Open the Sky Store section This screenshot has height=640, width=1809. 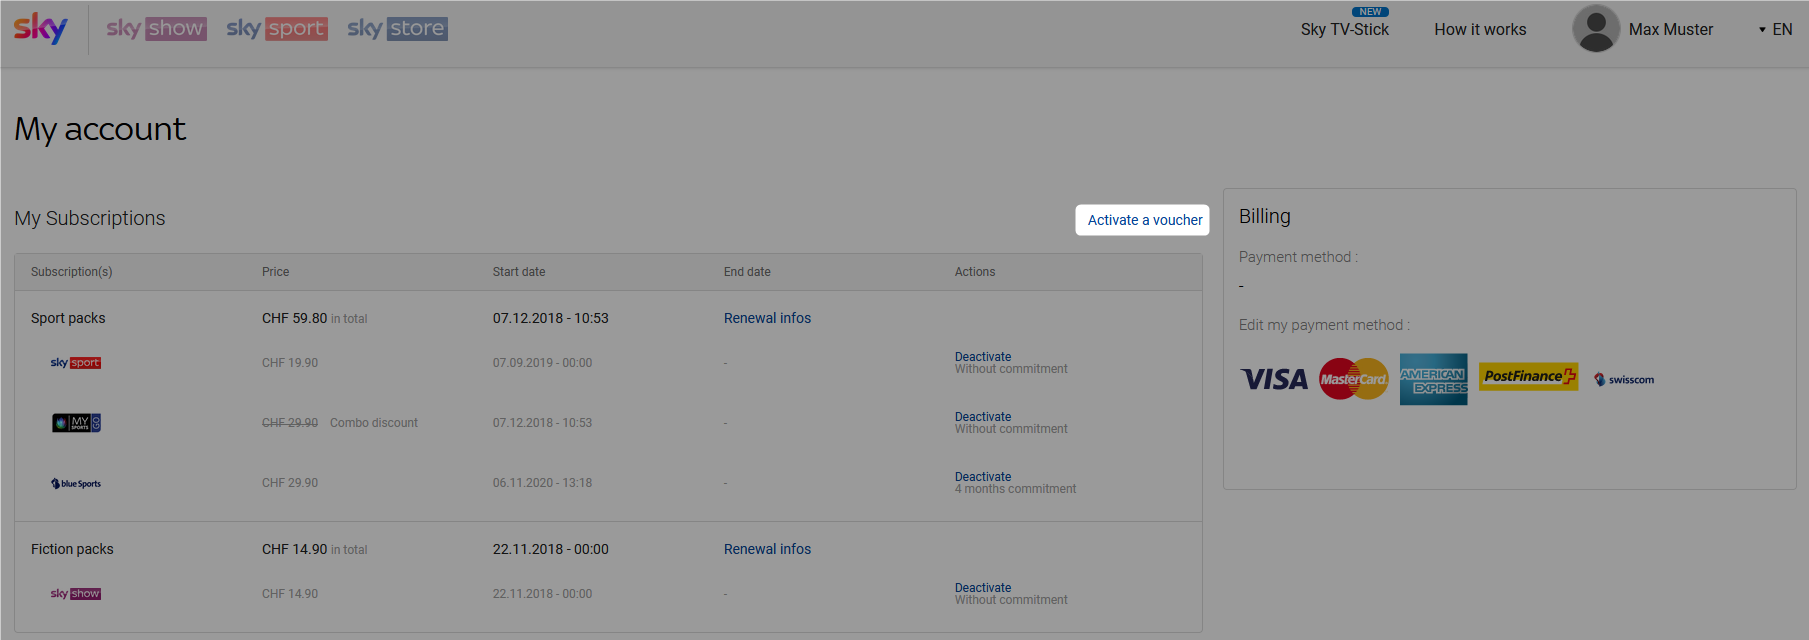click(x=397, y=29)
